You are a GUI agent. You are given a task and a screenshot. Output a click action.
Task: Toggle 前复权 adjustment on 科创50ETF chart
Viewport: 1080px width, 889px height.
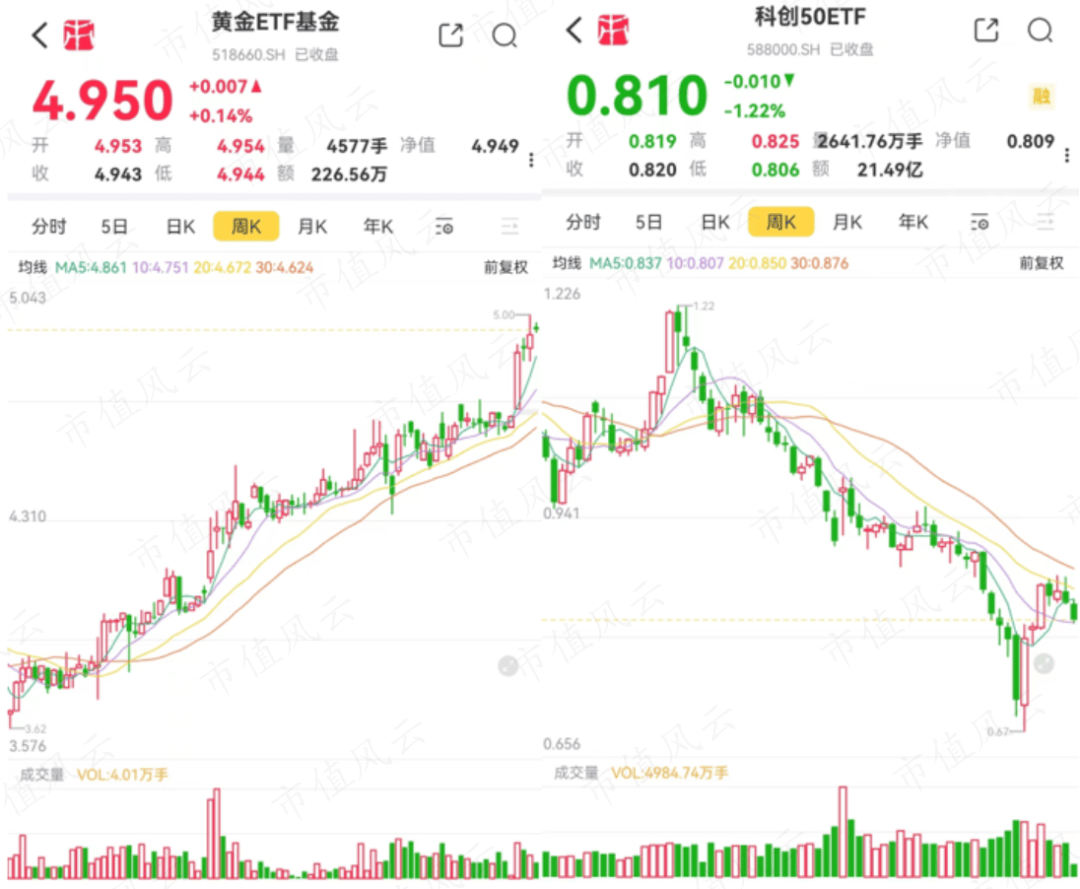pos(1039,263)
